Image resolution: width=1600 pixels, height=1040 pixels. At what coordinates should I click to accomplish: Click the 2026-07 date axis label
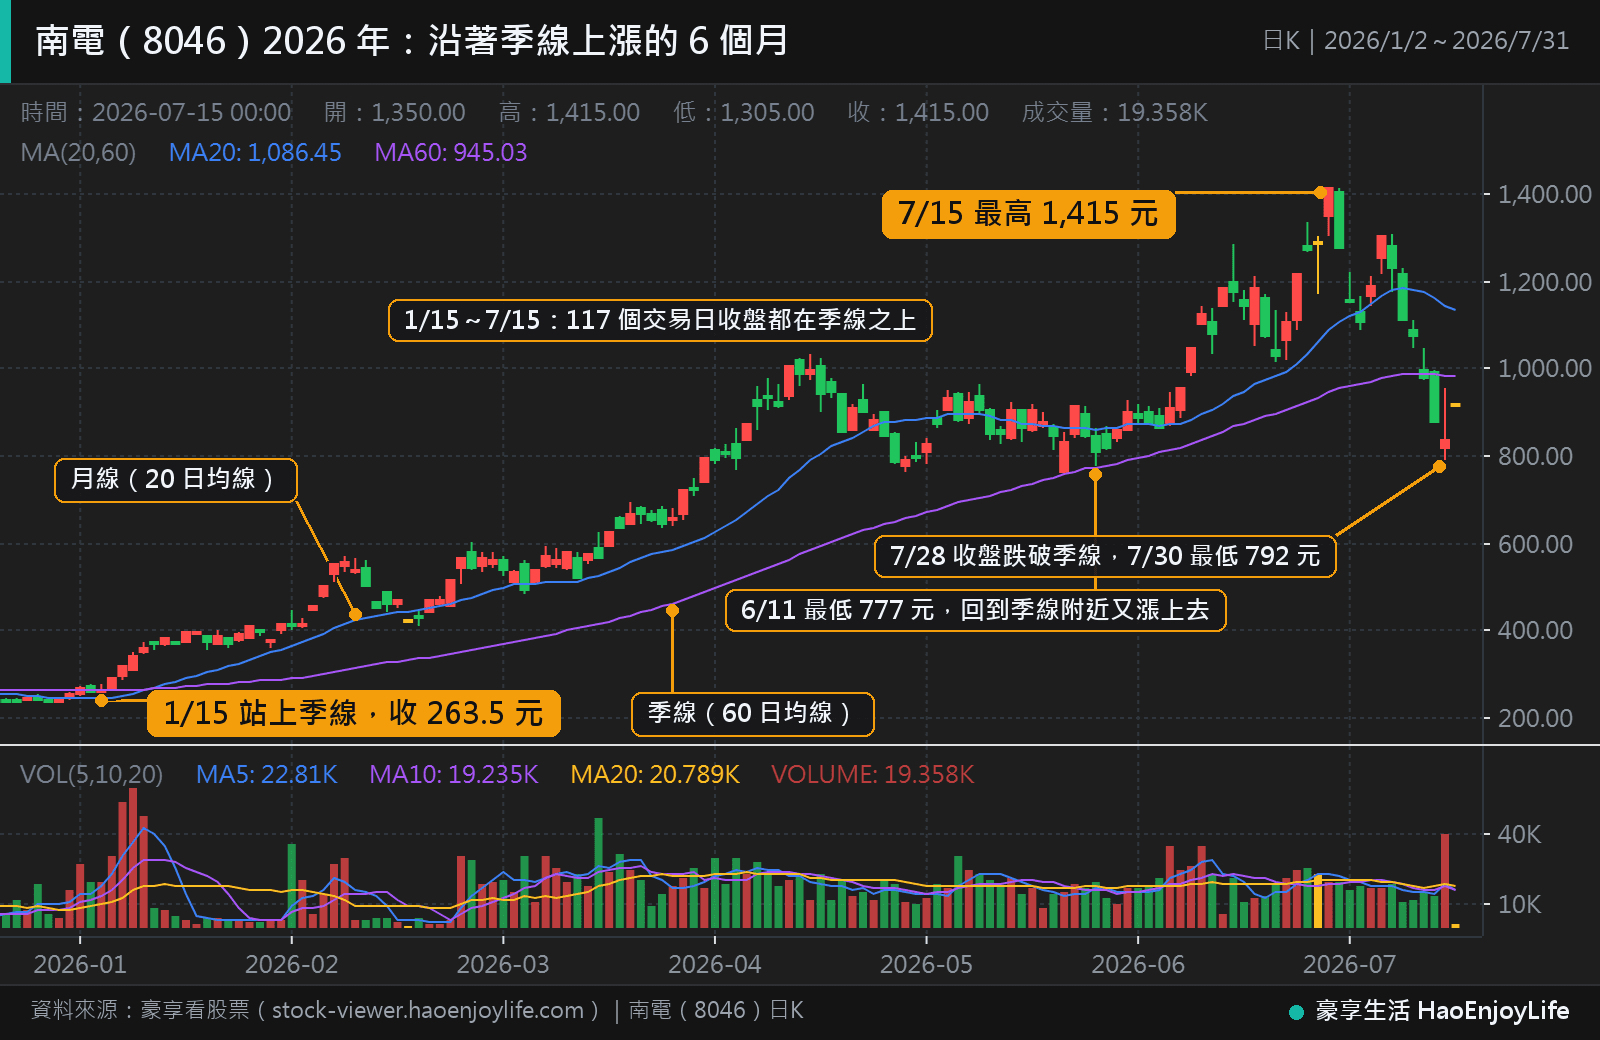pyautogui.click(x=1349, y=964)
